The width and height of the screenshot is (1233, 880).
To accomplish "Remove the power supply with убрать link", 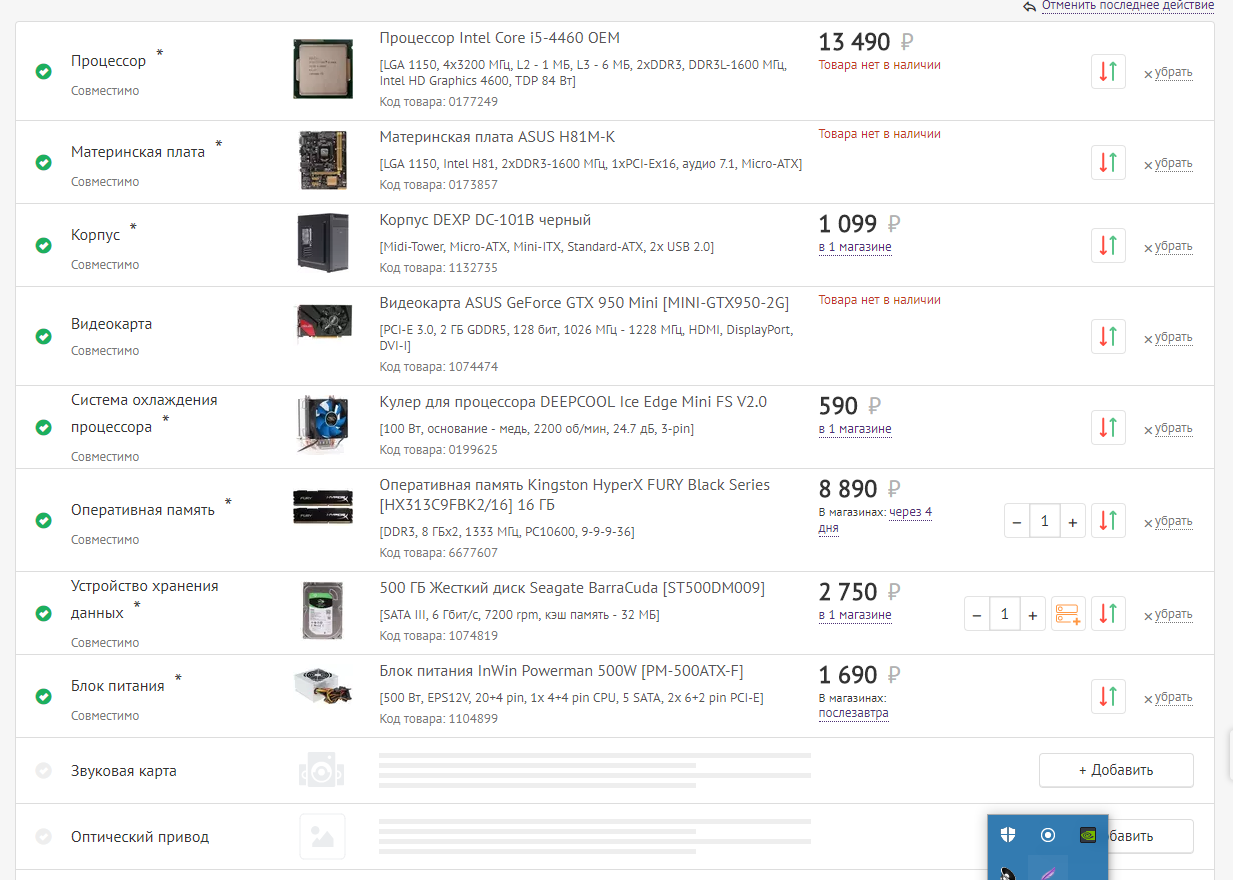I will [1174, 697].
